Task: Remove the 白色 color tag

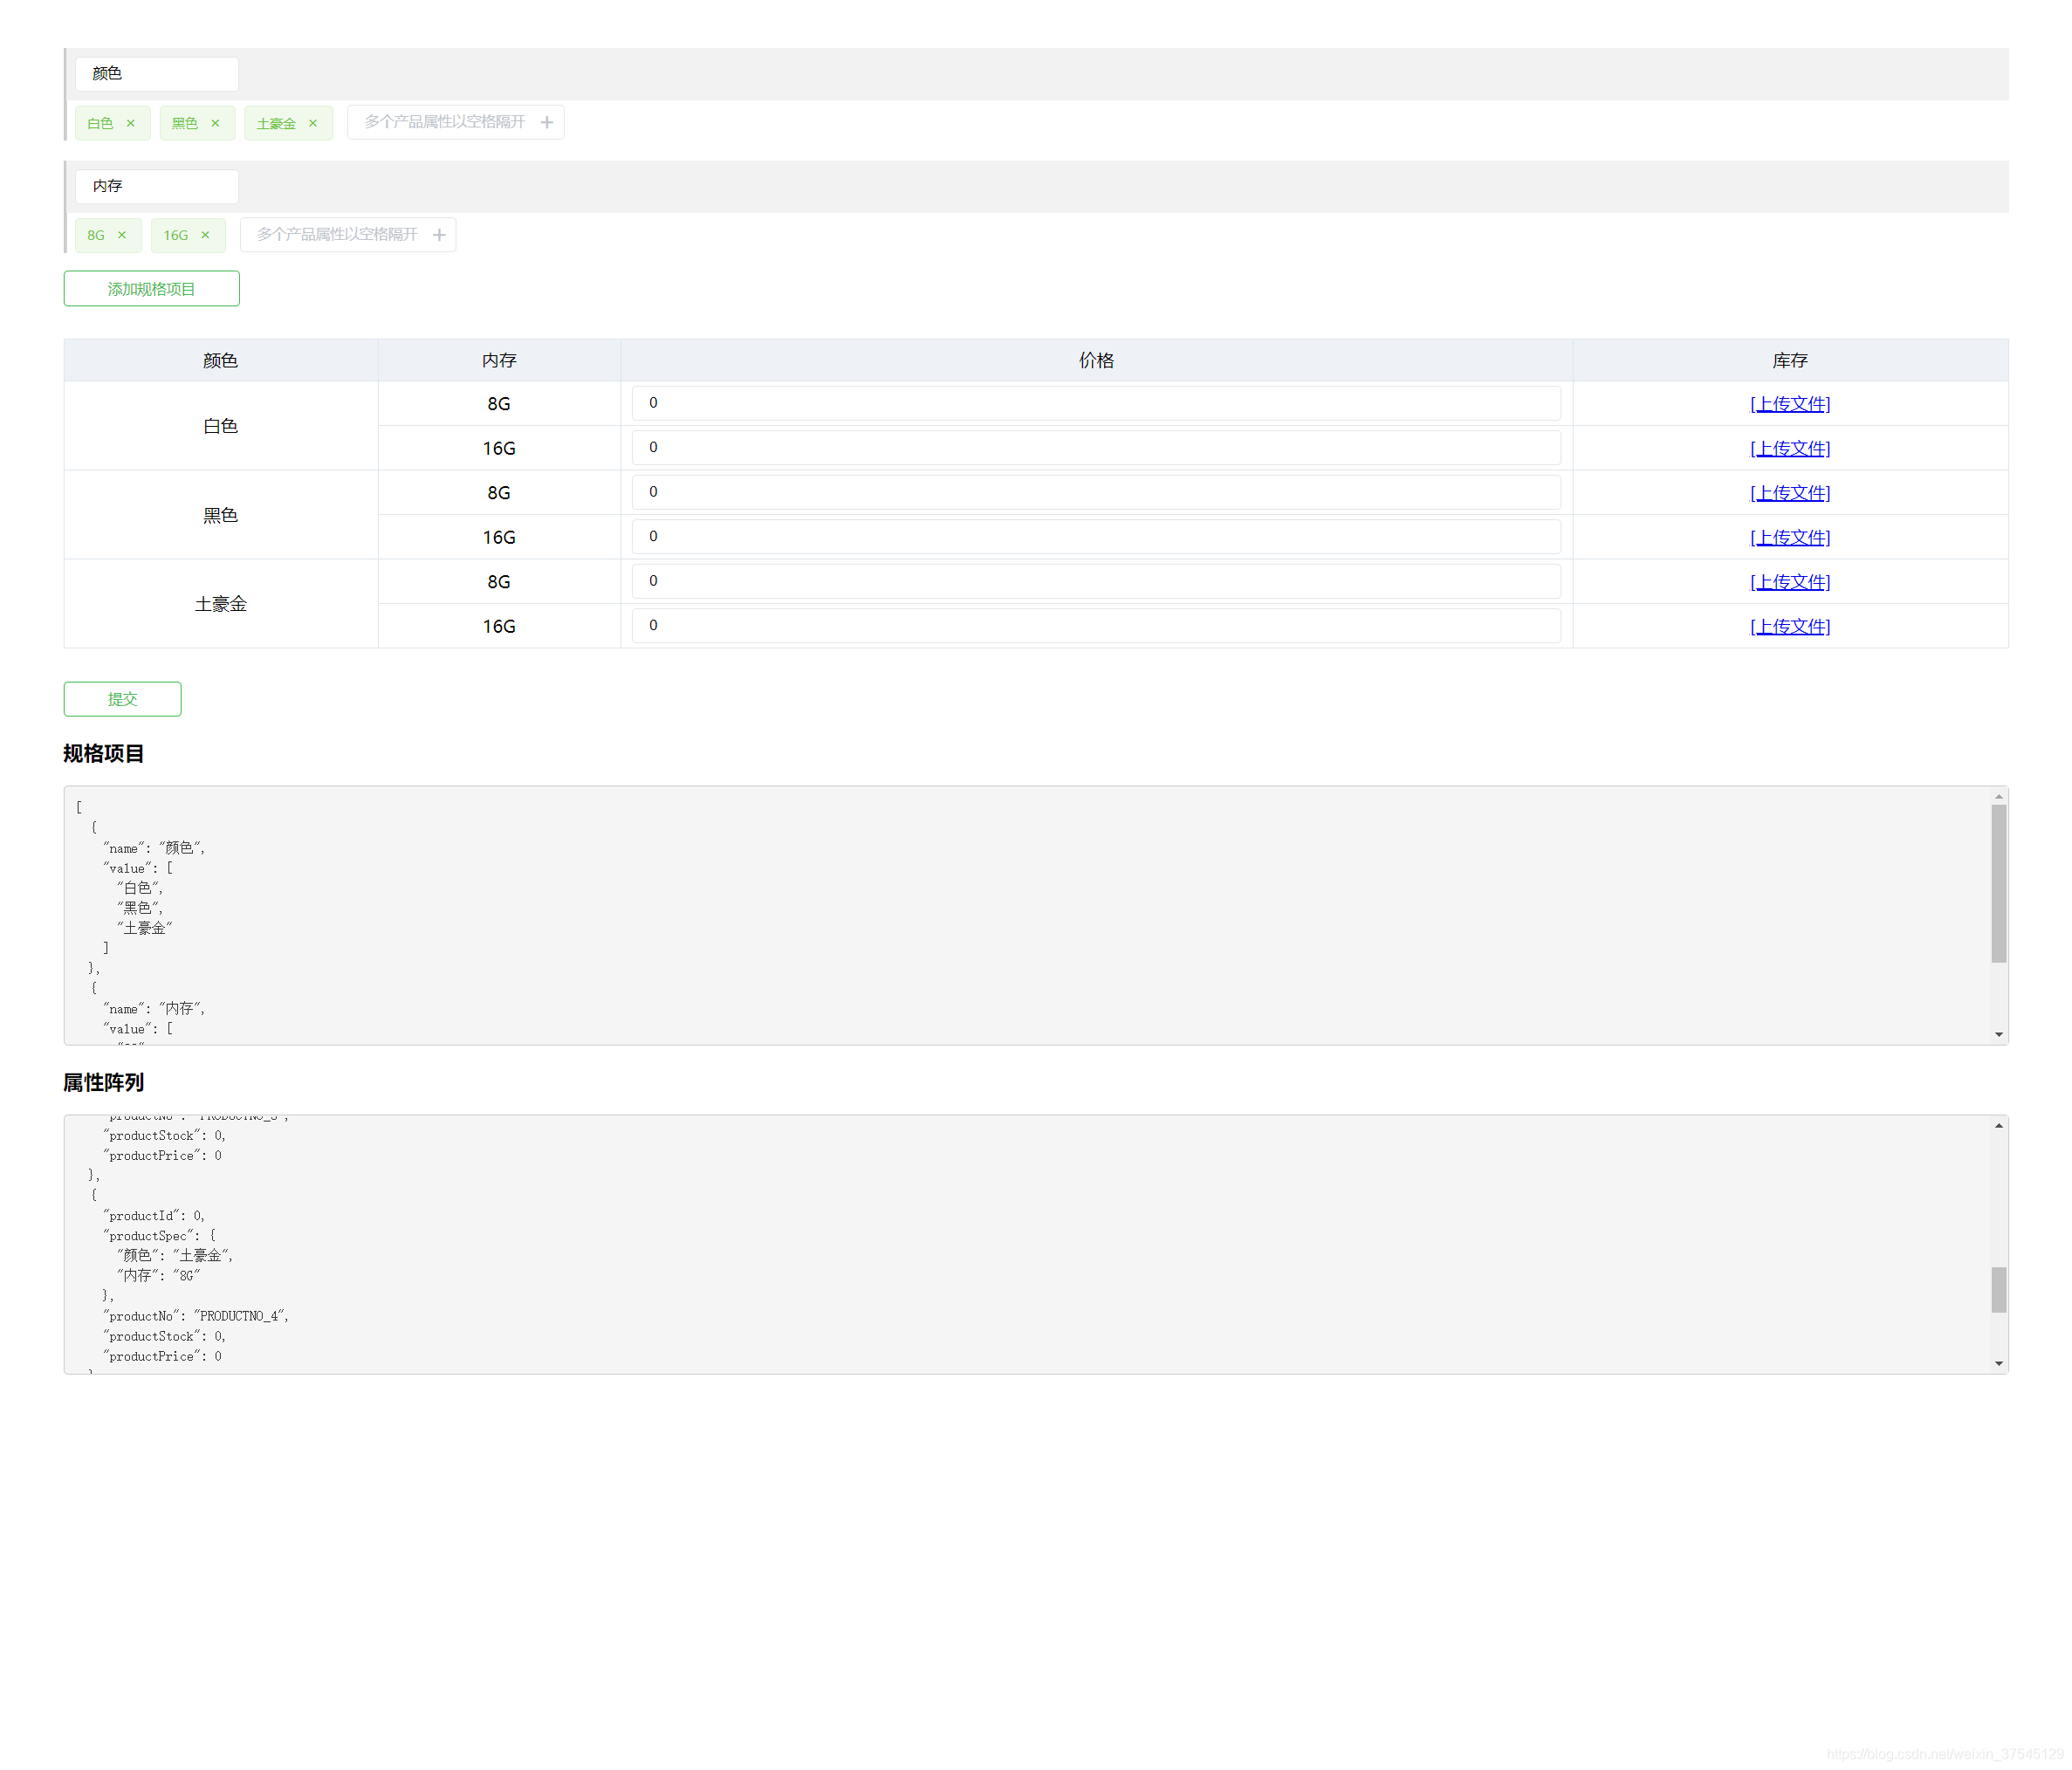Action: click(x=131, y=123)
